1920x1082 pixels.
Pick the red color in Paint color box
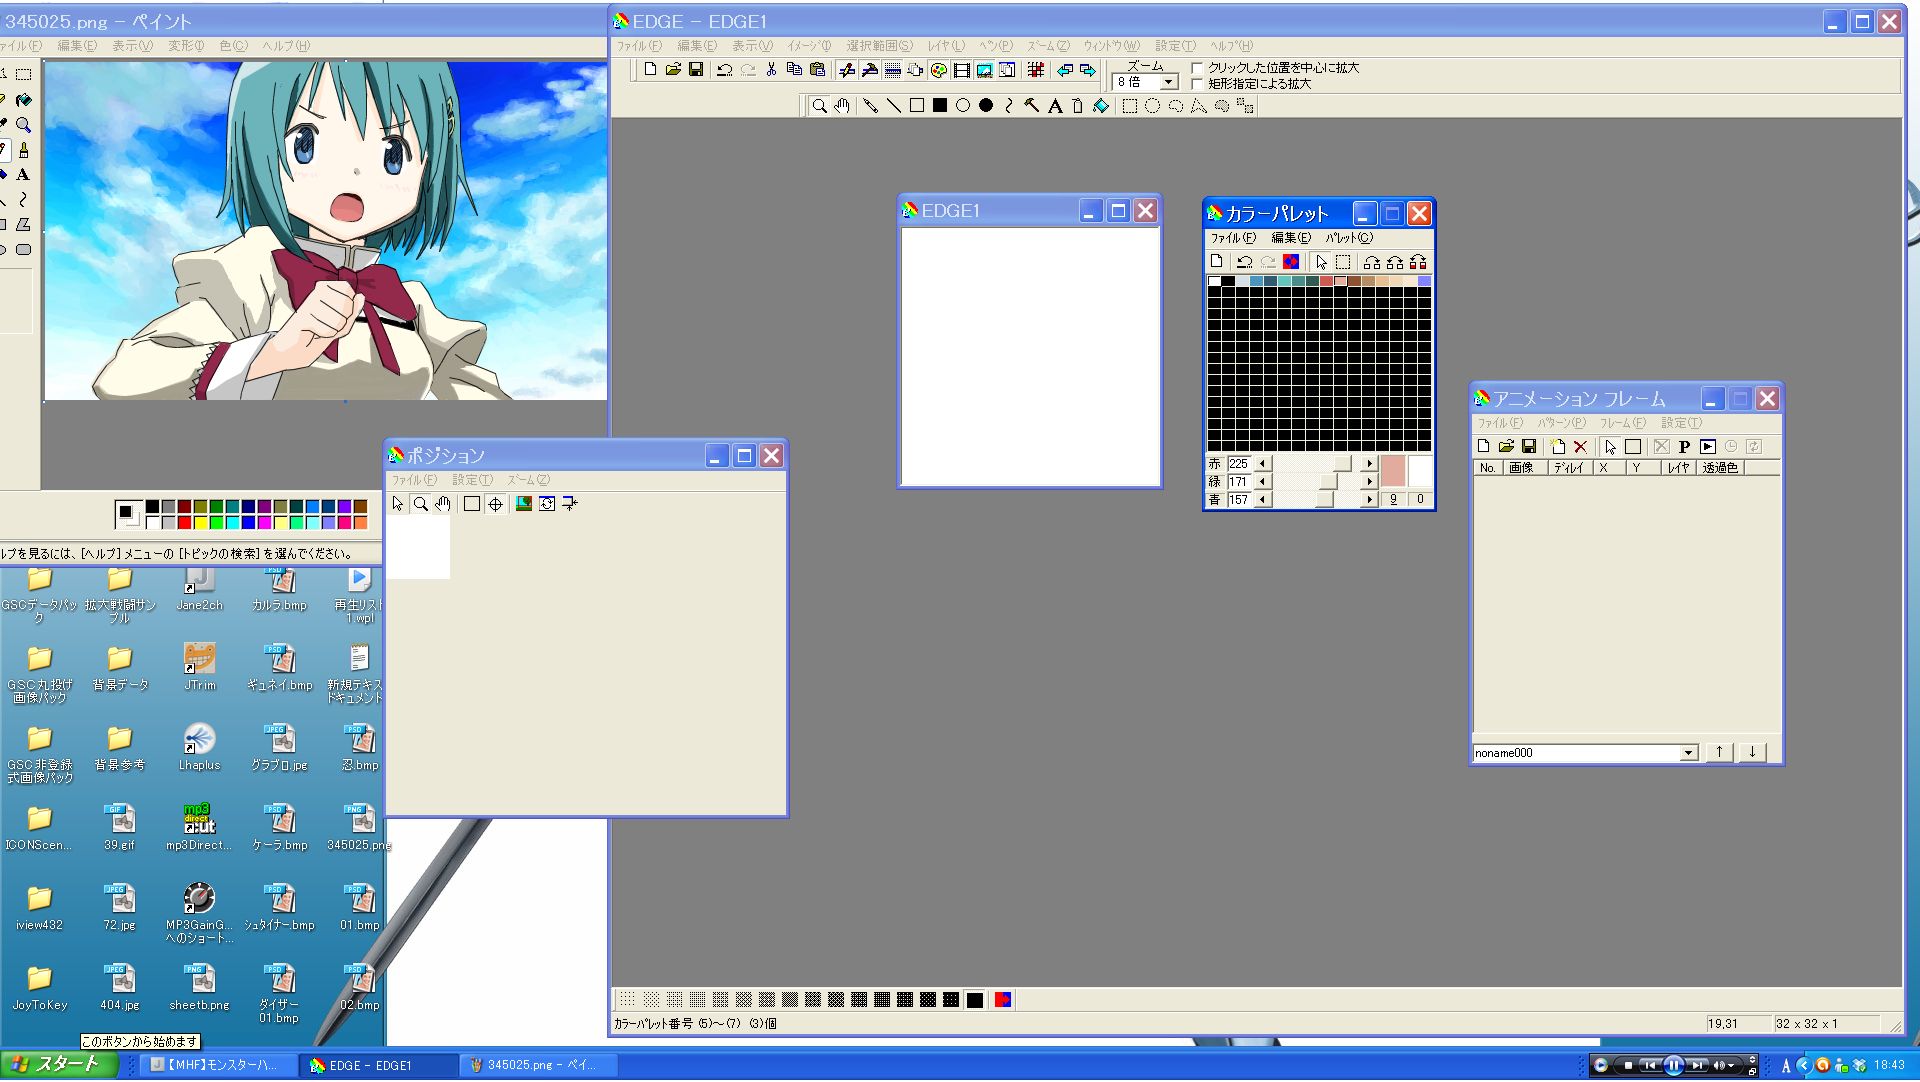click(184, 522)
